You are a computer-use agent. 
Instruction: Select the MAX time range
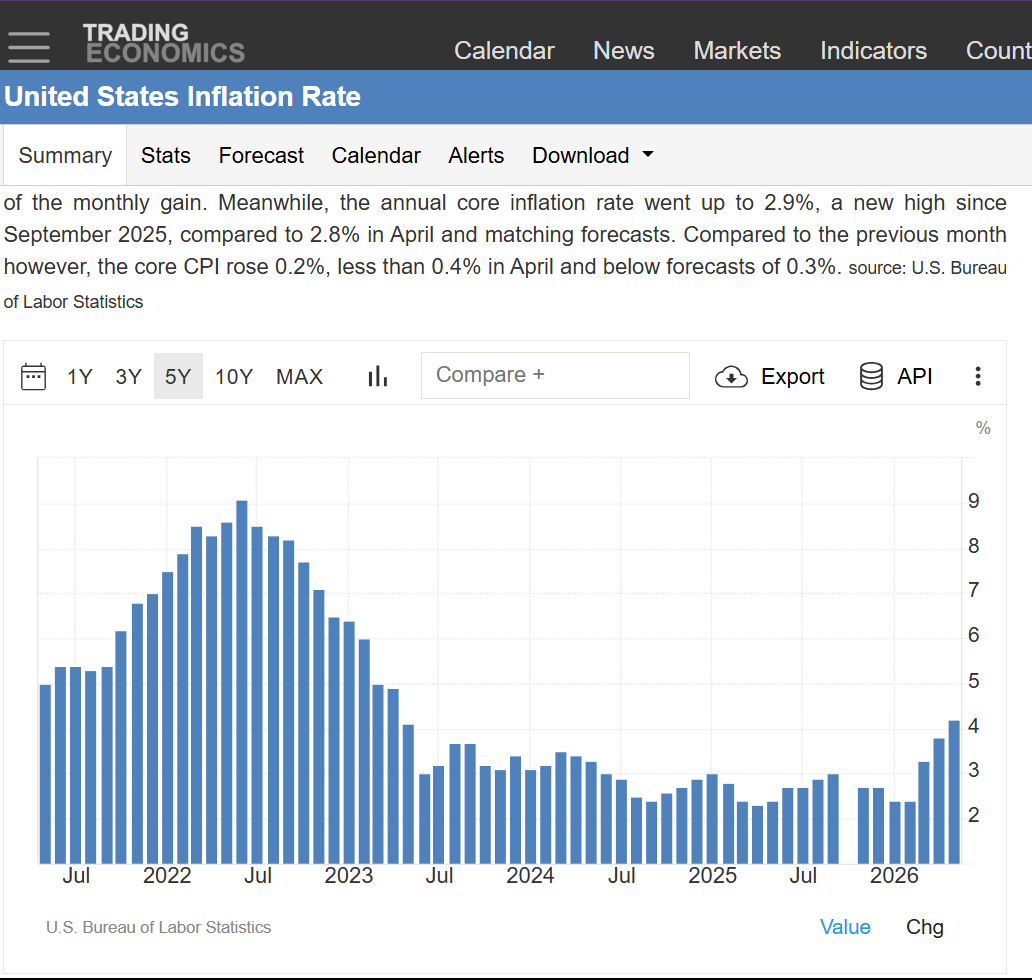pyautogui.click(x=299, y=376)
